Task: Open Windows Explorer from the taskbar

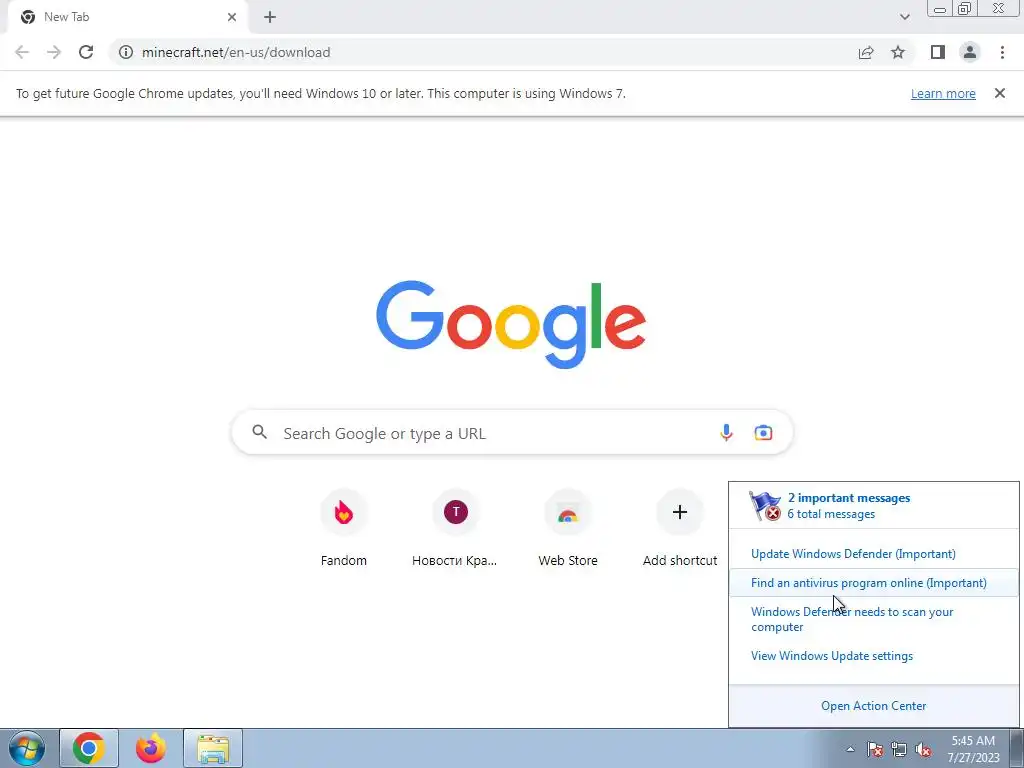Action: tap(213, 748)
